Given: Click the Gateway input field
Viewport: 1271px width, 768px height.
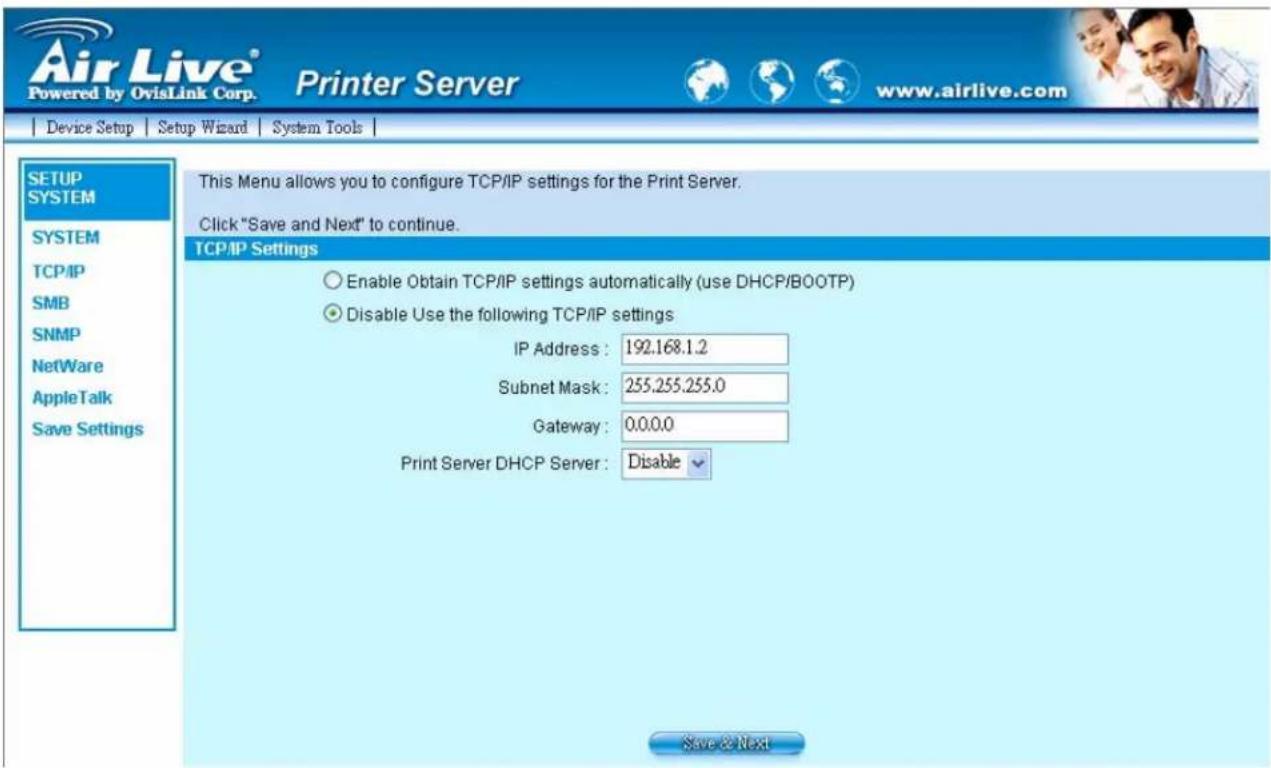Looking at the screenshot, I should 705,426.
